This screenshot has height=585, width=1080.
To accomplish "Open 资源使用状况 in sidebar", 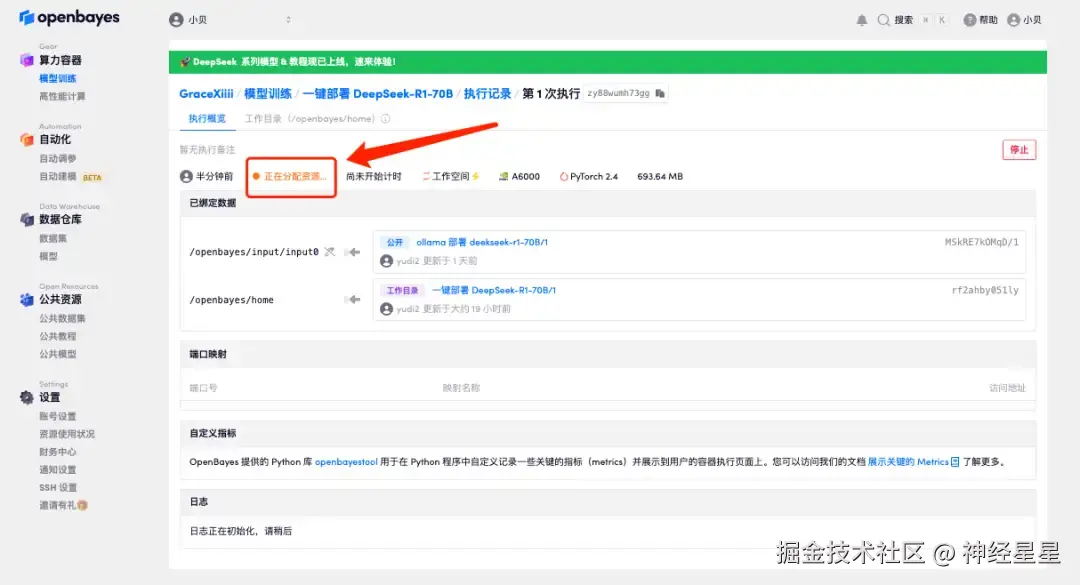I will point(67,434).
